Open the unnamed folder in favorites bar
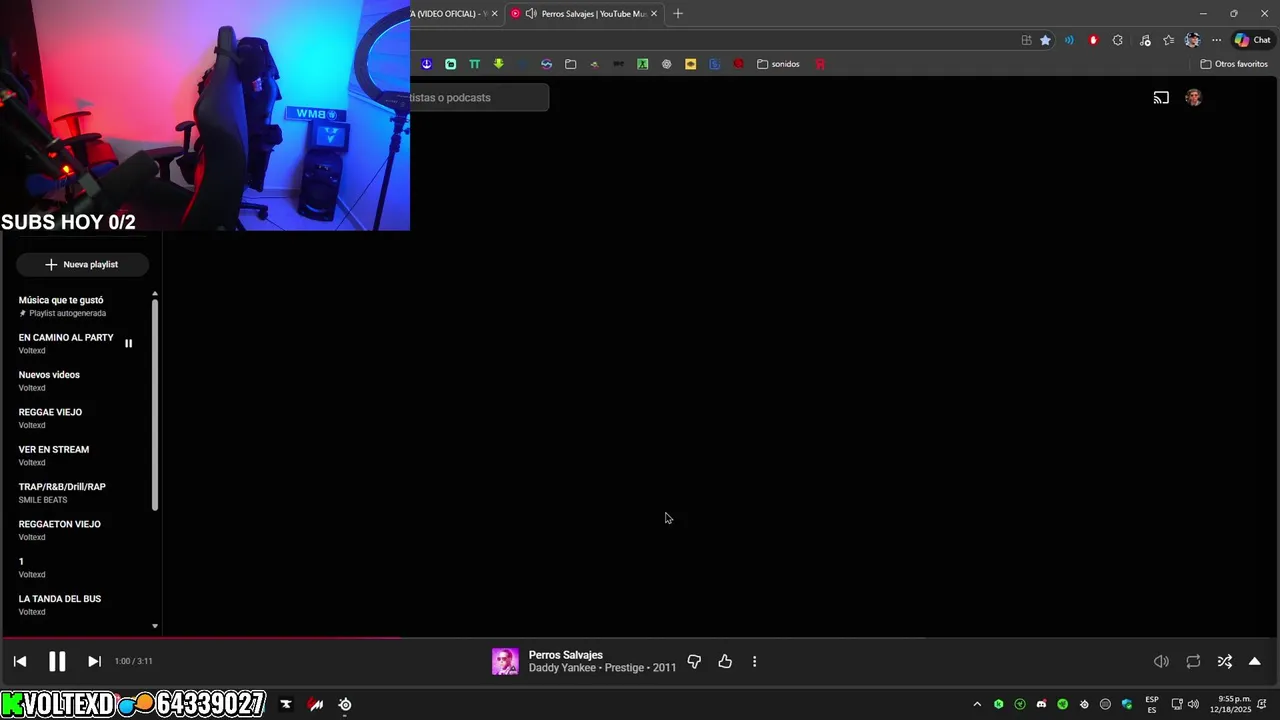This screenshot has height=720, width=1280. tap(570, 64)
